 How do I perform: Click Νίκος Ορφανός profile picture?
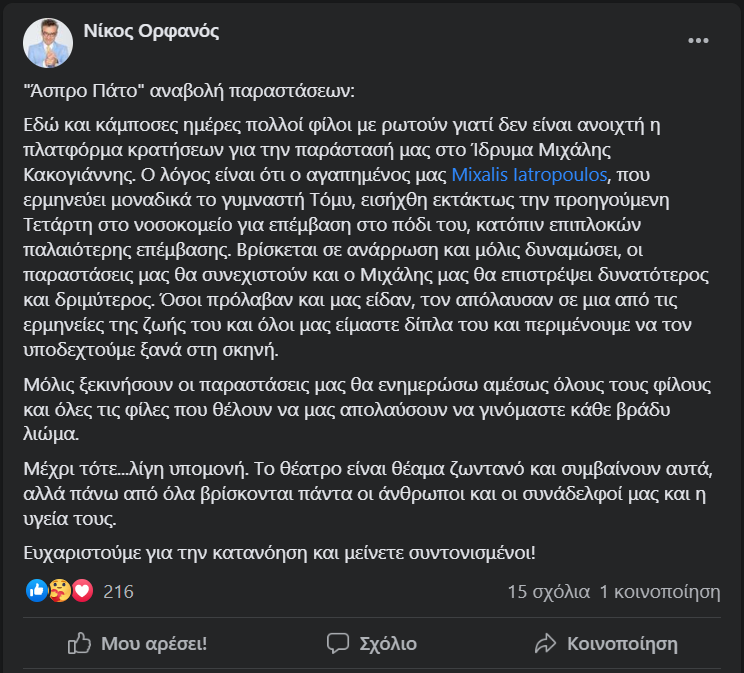(48, 43)
